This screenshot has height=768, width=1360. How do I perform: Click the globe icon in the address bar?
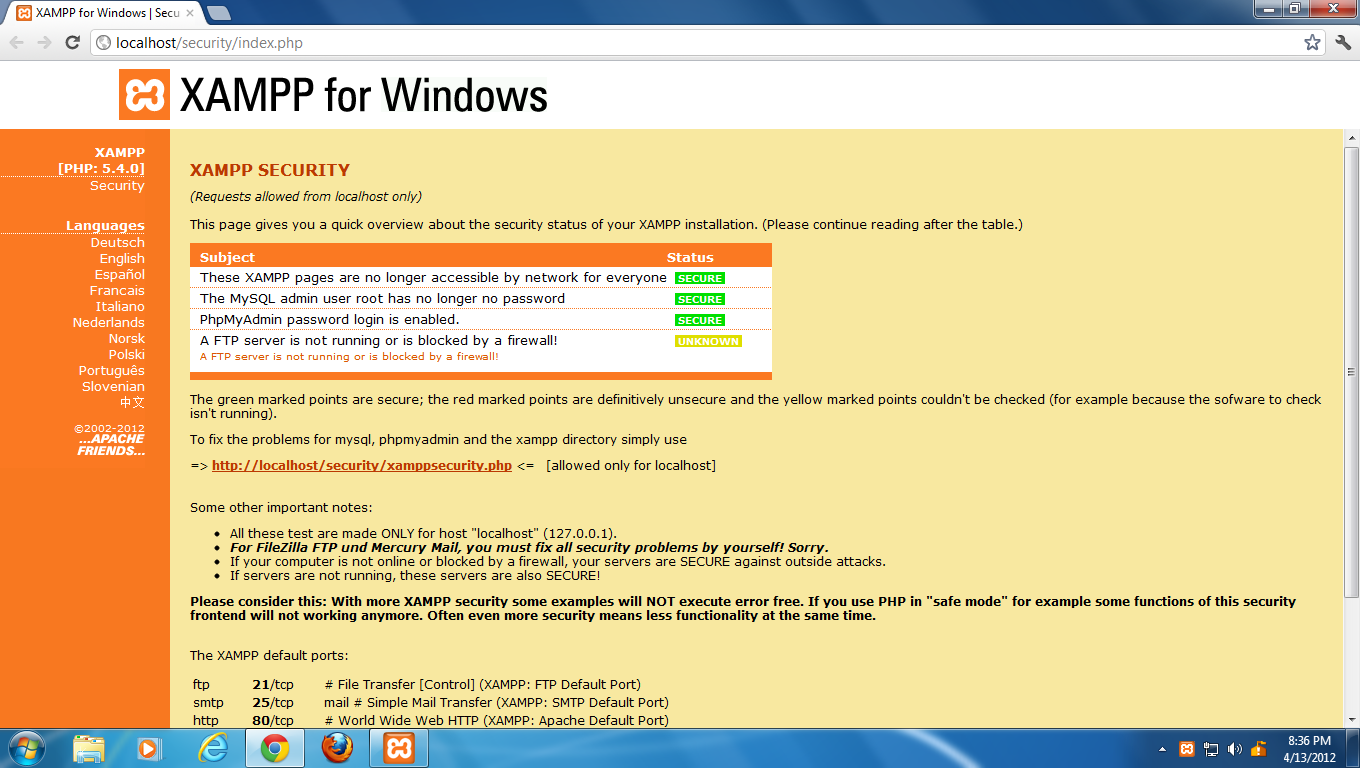point(103,43)
